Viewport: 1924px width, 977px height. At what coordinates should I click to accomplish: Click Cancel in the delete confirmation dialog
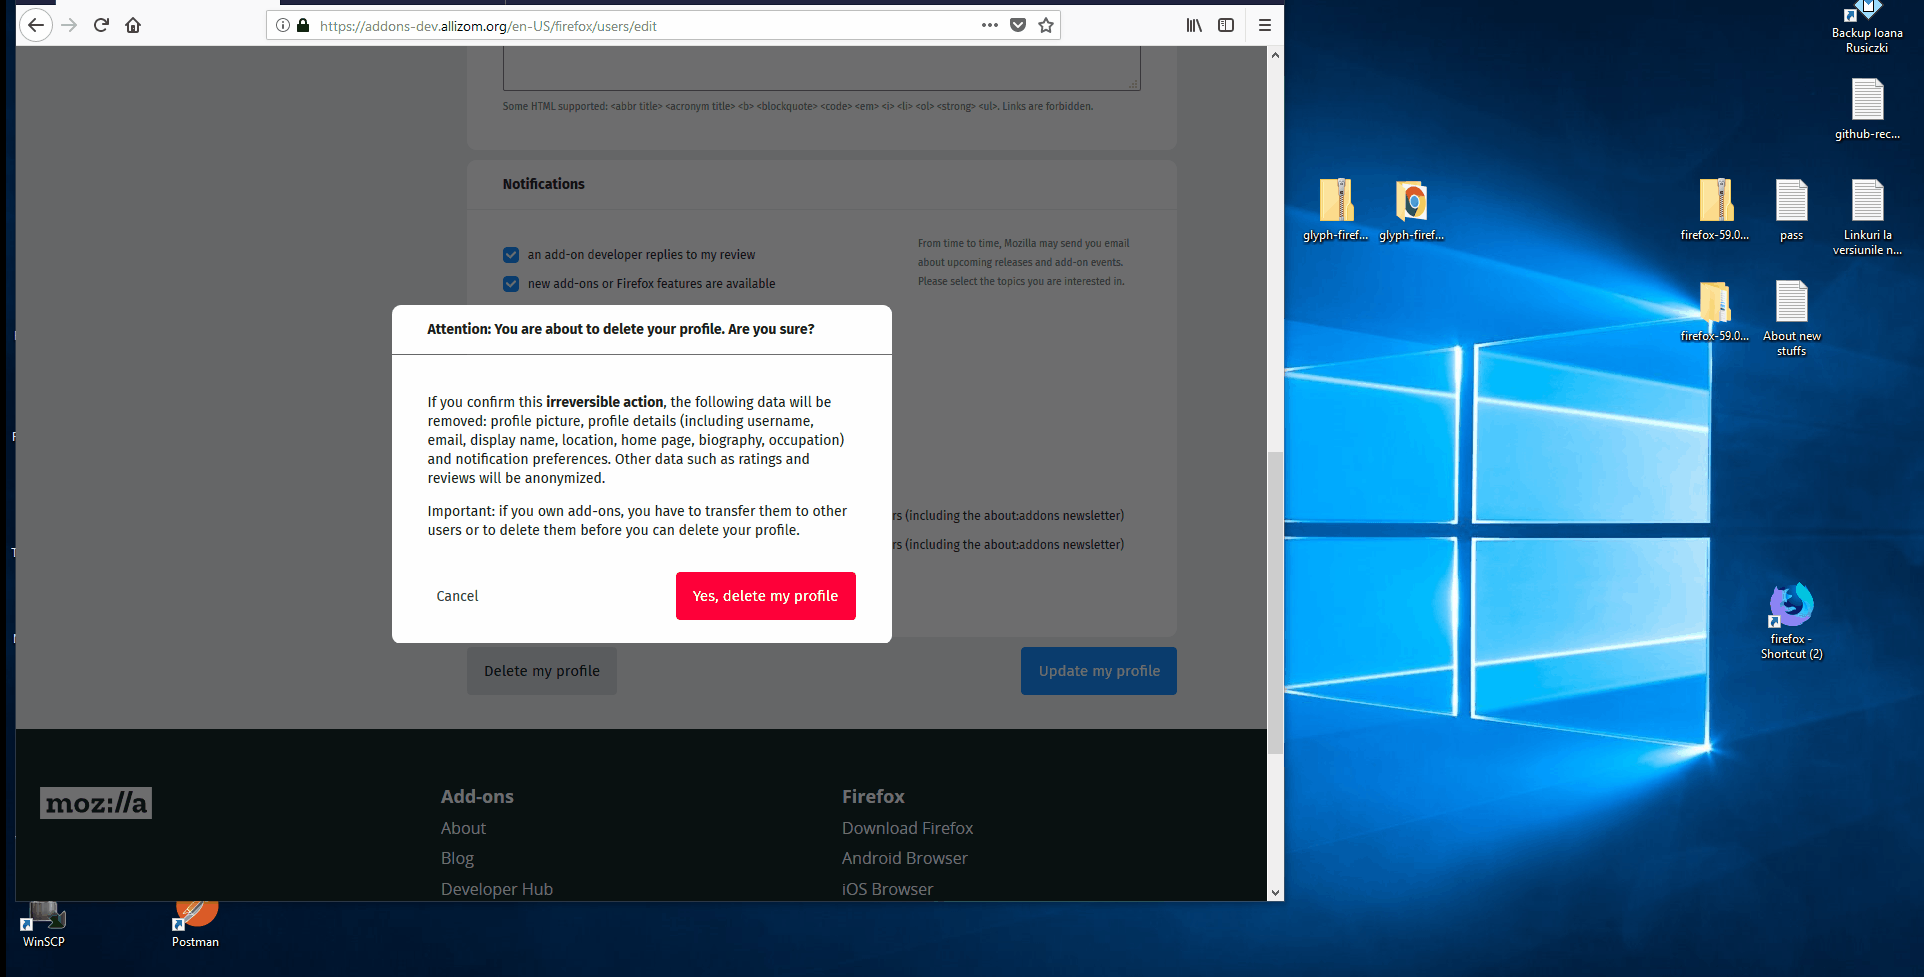click(457, 595)
